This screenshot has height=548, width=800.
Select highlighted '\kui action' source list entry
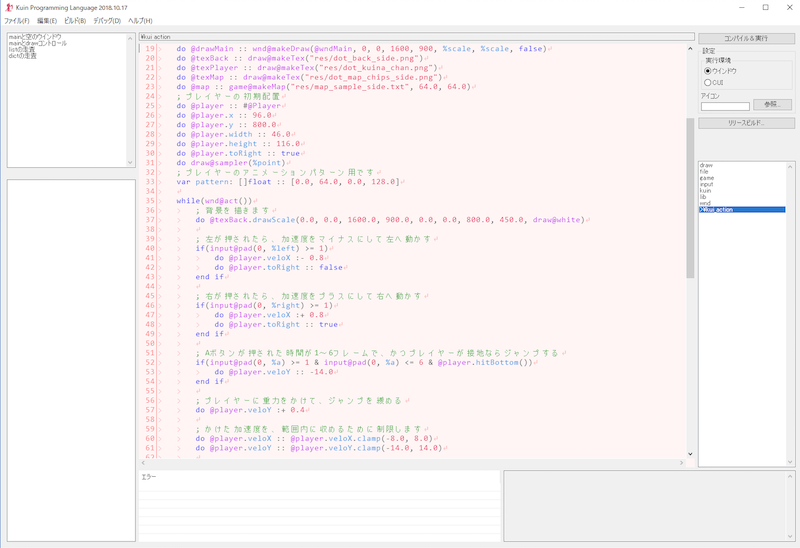click(x=742, y=210)
